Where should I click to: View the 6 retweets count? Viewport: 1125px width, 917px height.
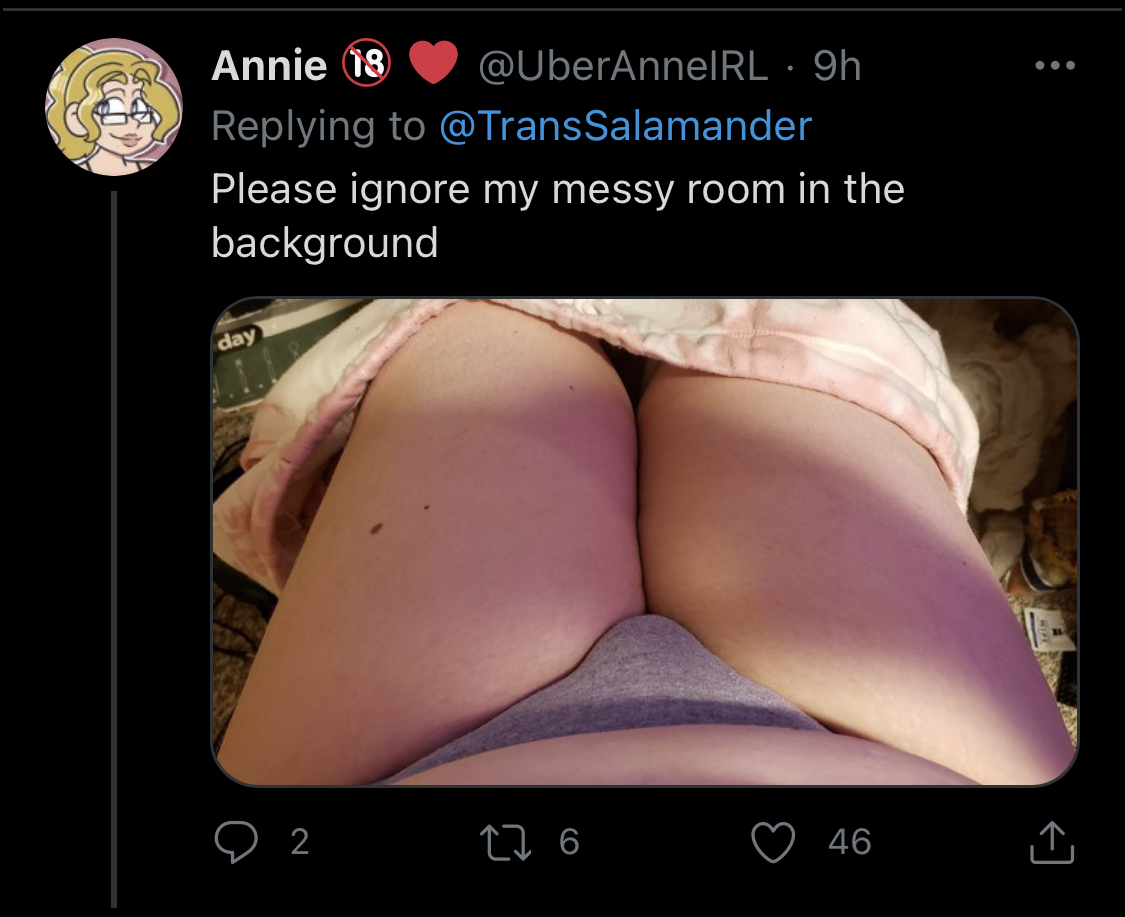569,841
